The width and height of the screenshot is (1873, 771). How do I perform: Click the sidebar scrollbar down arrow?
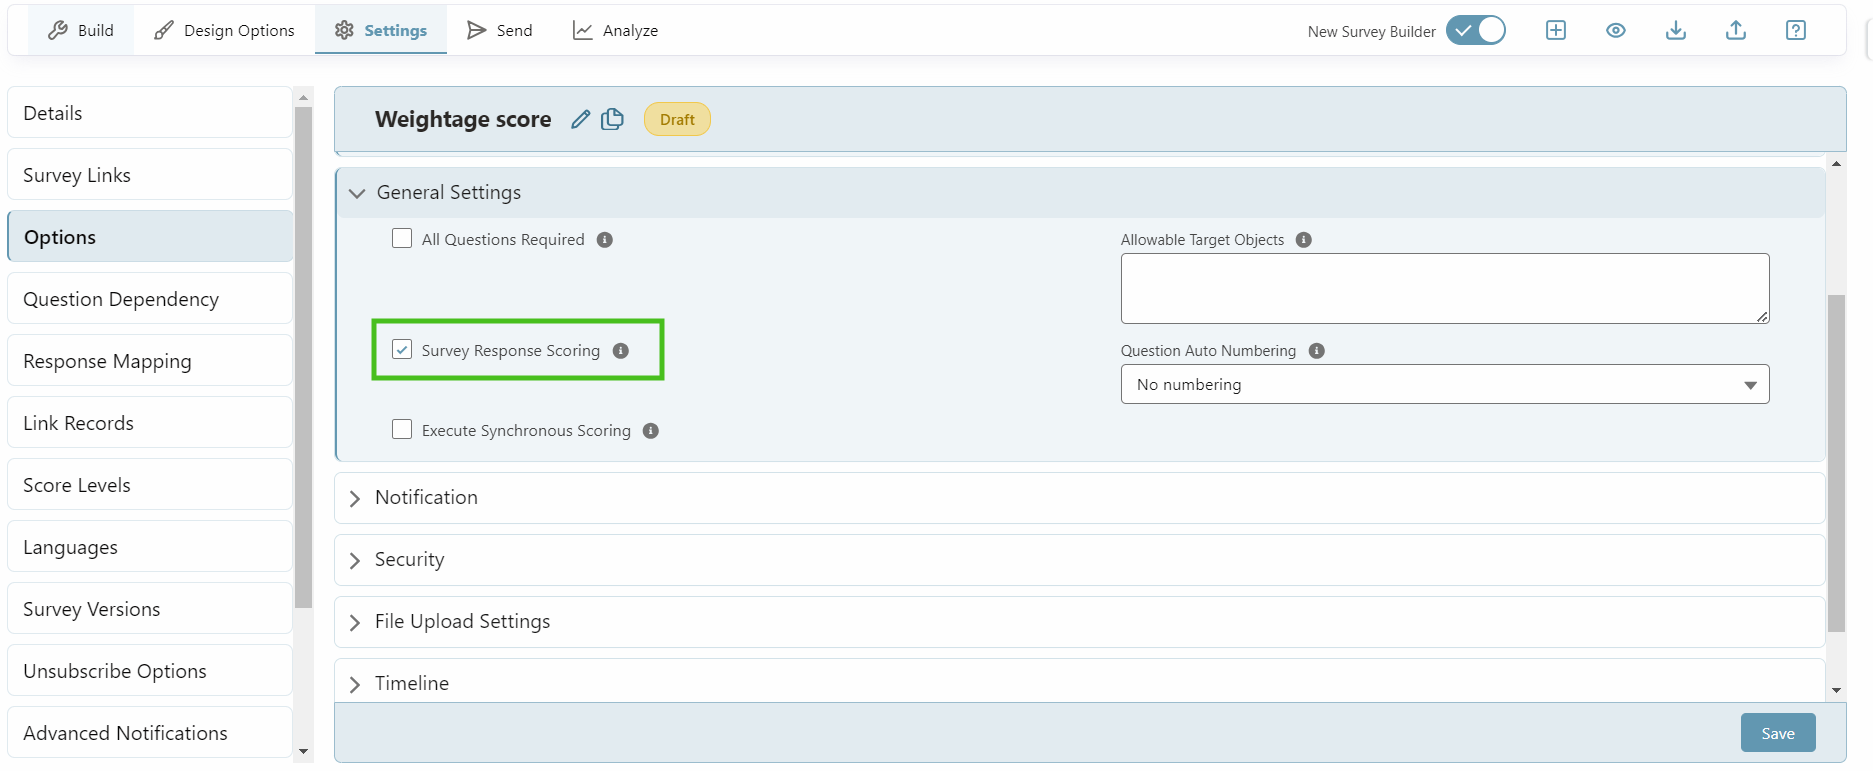pyautogui.click(x=304, y=751)
